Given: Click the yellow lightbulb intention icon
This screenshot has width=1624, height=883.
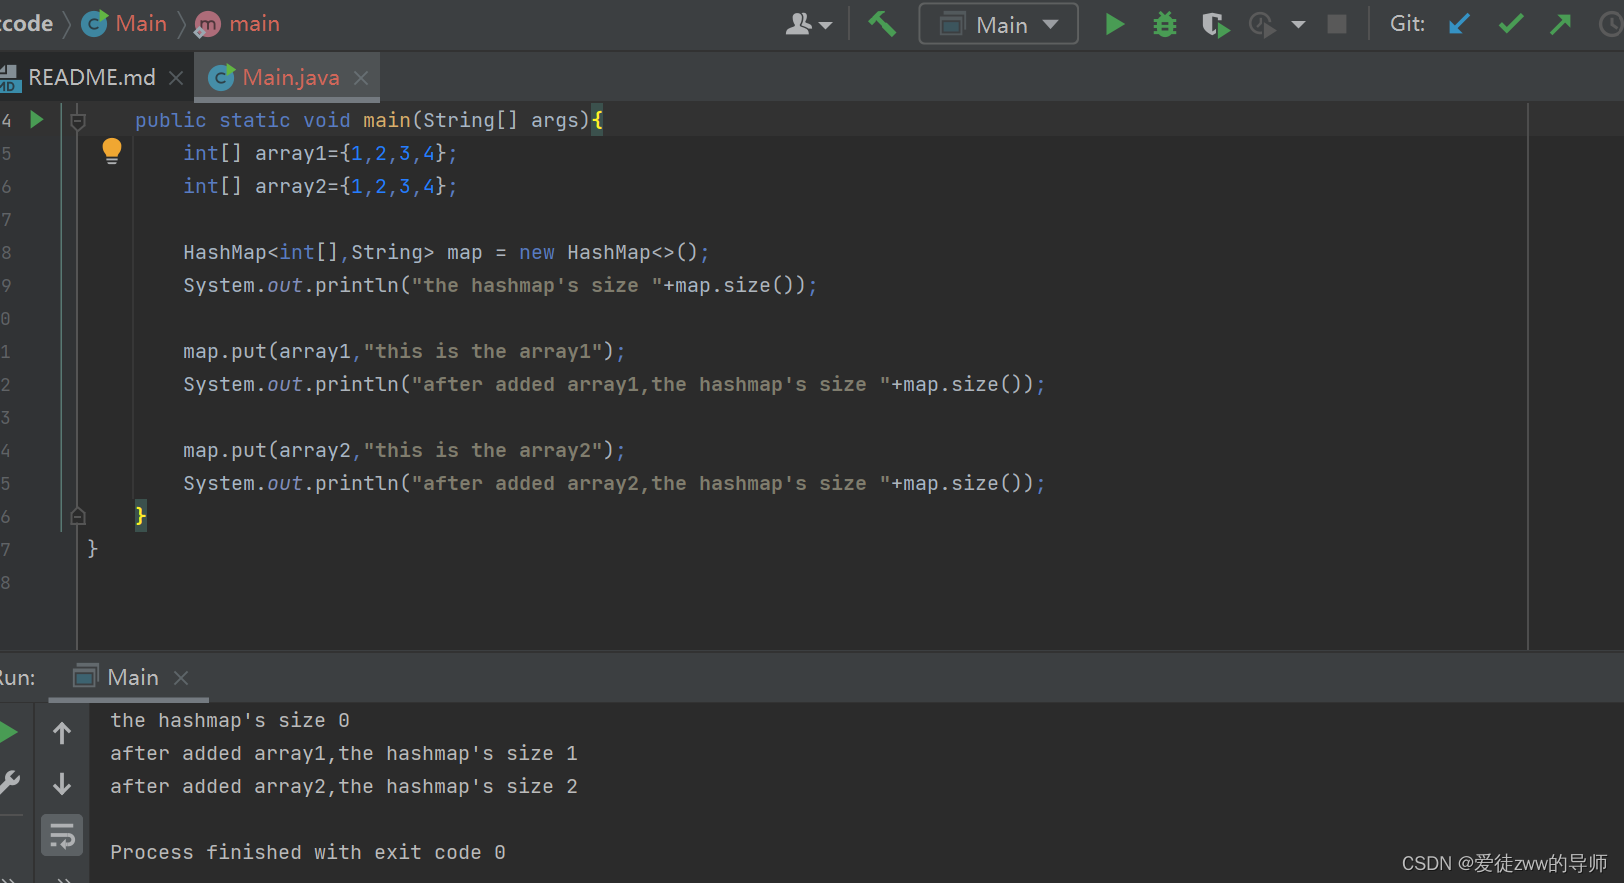Looking at the screenshot, I should pyautogui.click(x=112, y=152).
